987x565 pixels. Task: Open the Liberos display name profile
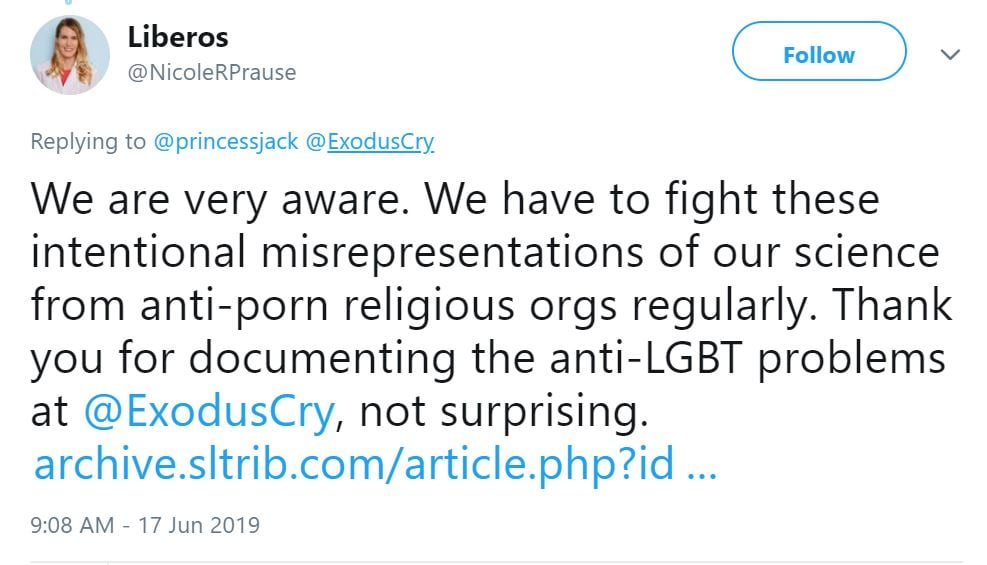pyautogui.click(x=178, y=37)
